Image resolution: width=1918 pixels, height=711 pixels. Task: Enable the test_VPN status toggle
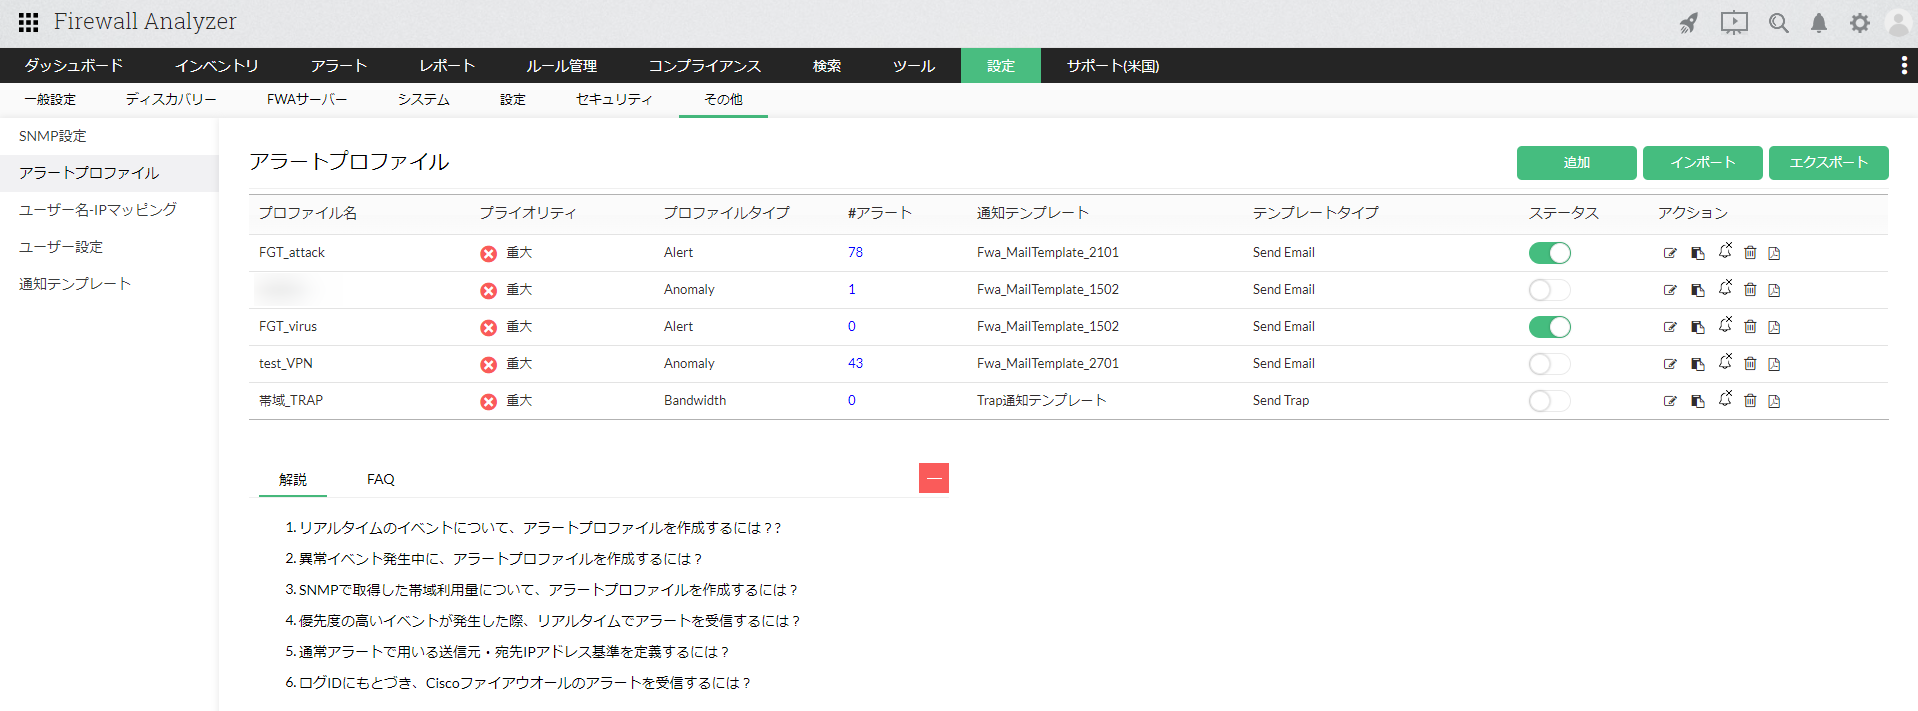click(x=1549, y=364)
